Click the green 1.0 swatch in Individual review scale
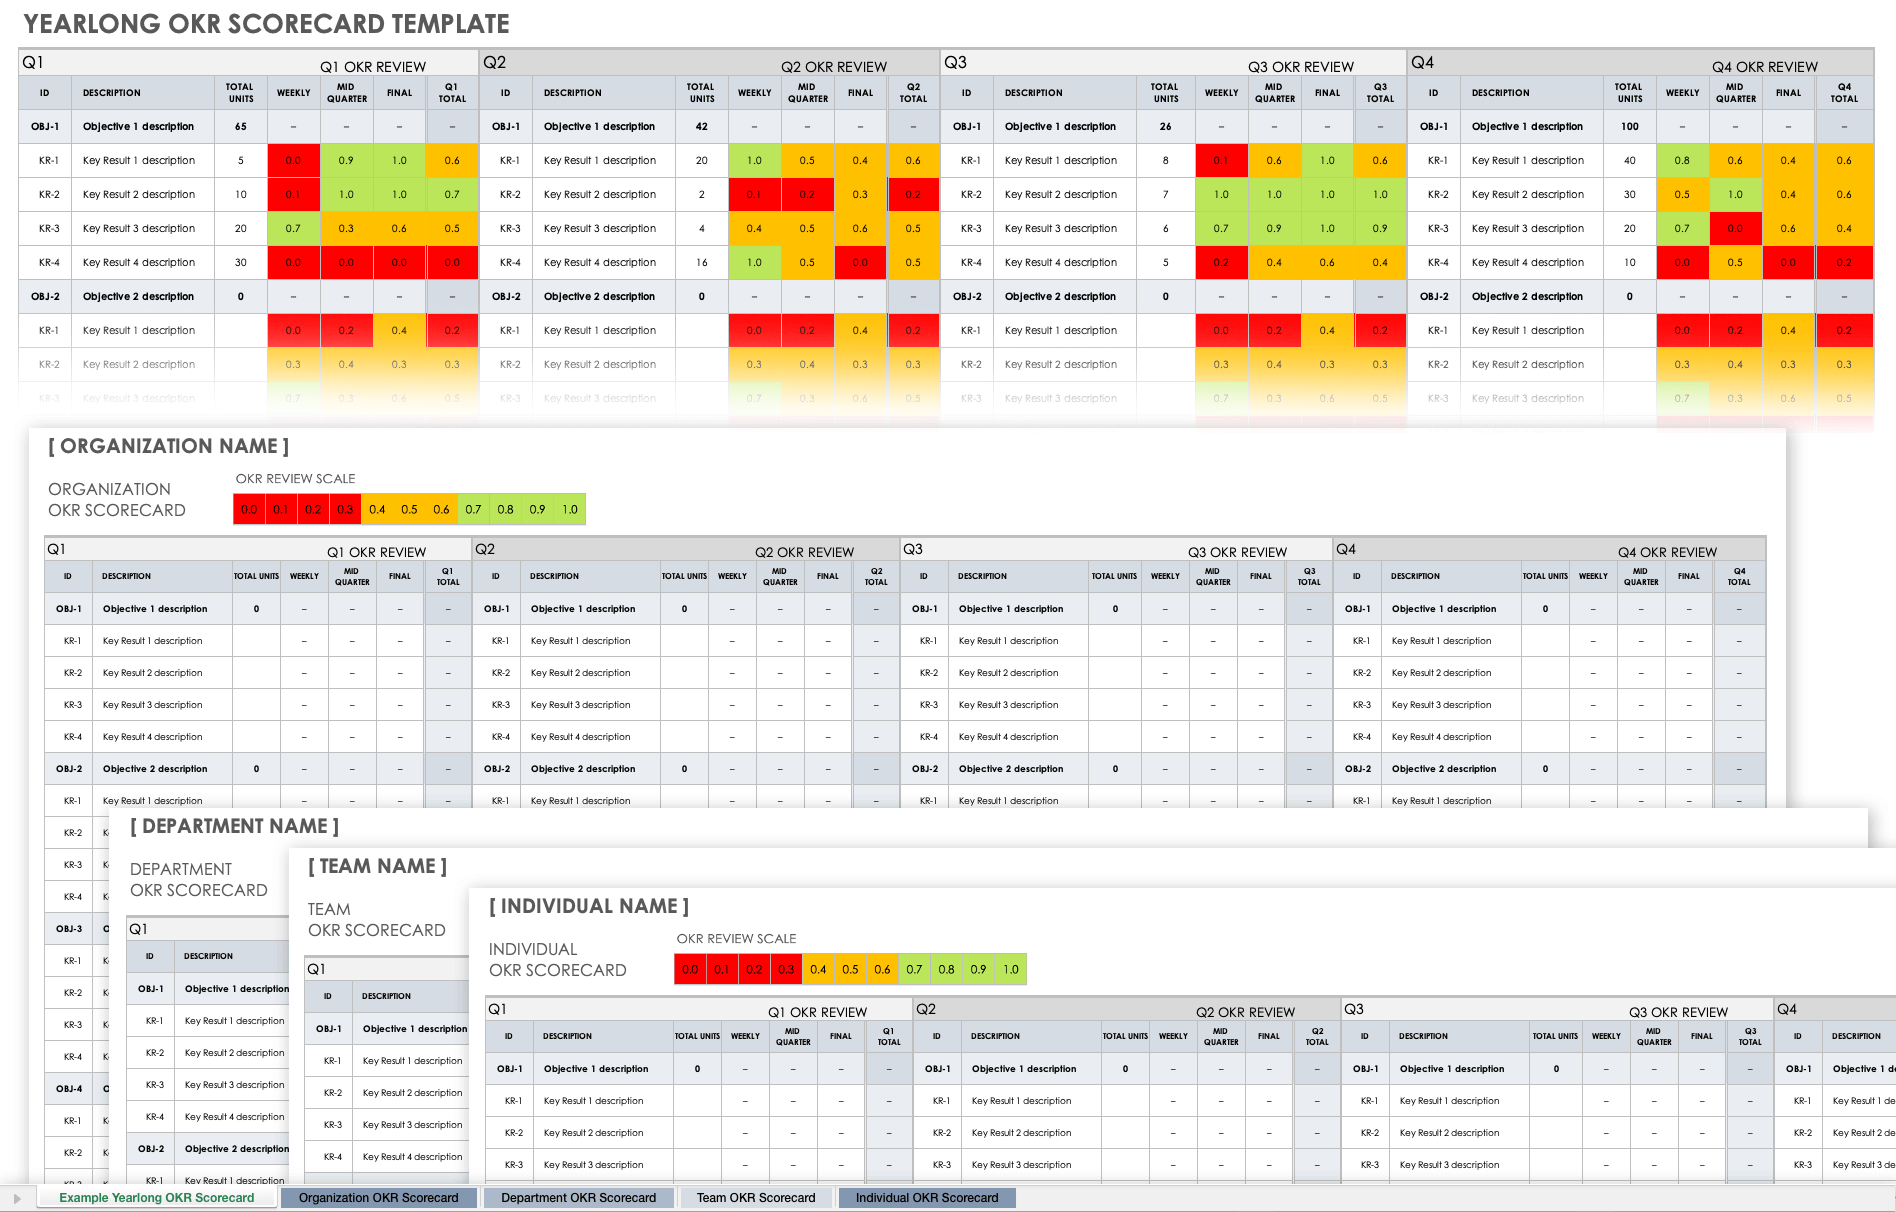Screen dimensions: 1896x1212 pyautogui.click(x=1011, y=970)
